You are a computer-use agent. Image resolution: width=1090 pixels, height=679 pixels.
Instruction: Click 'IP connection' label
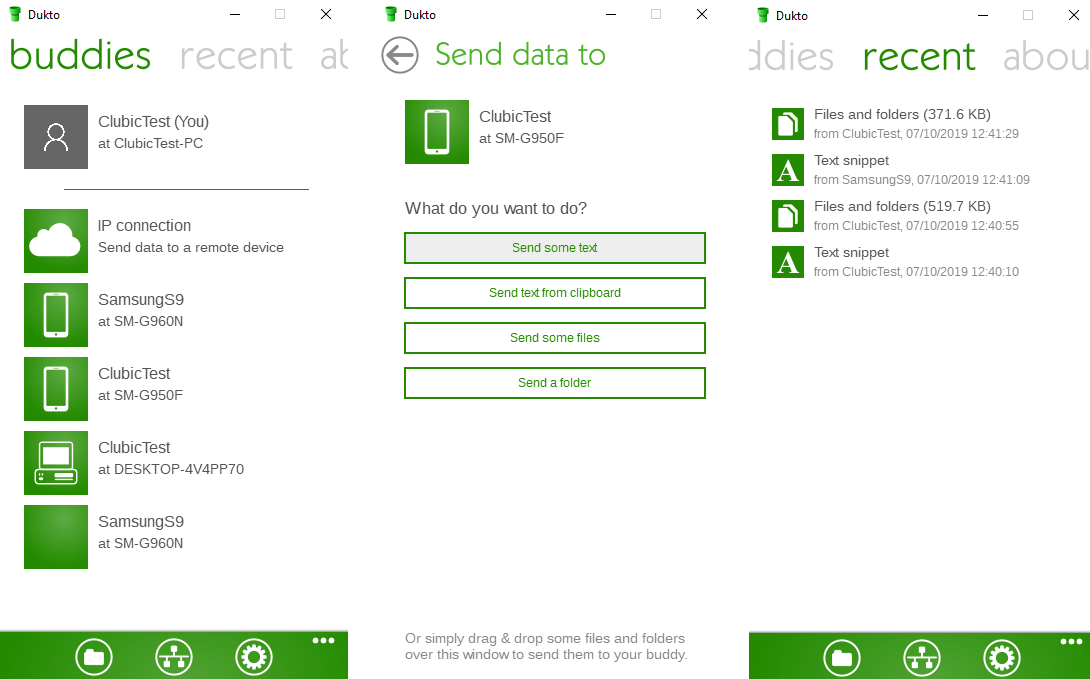[x=145, y=226]
